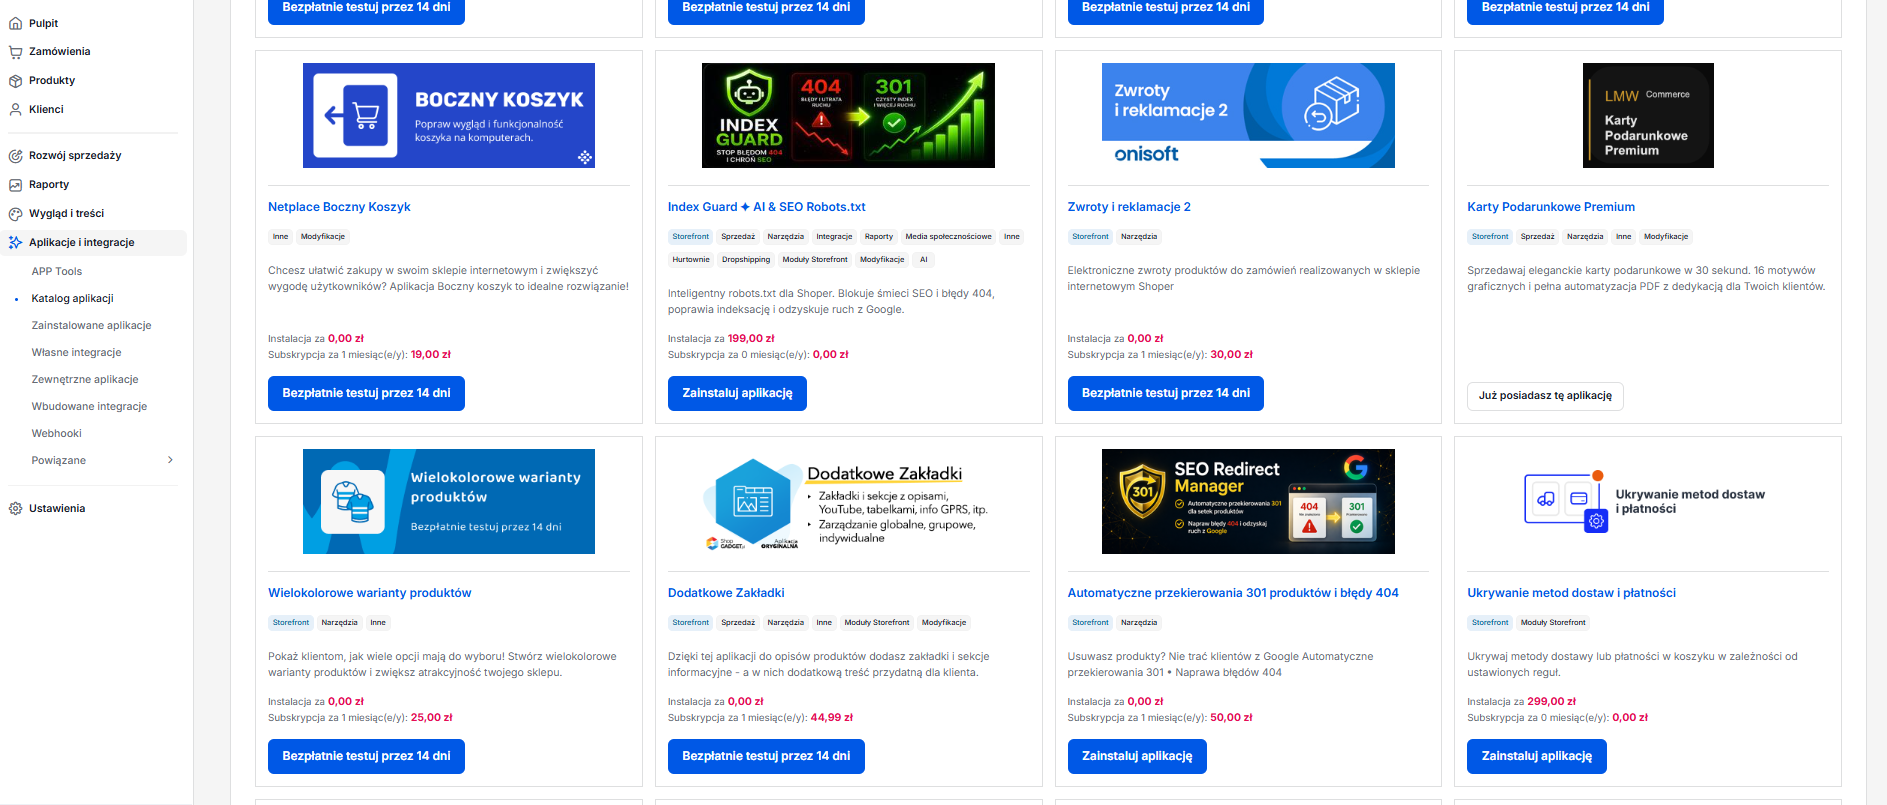Viewport: 1887px width, 805px height.
Task: Click the Aplikacje i integracje icon
Action: click(15, 243)
